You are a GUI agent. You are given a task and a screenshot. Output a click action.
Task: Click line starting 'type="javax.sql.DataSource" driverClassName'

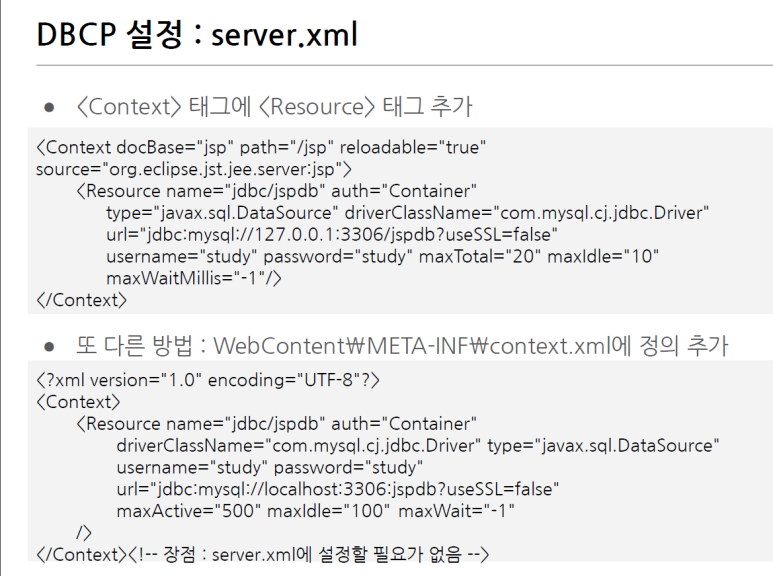click(x=407, y=213)
